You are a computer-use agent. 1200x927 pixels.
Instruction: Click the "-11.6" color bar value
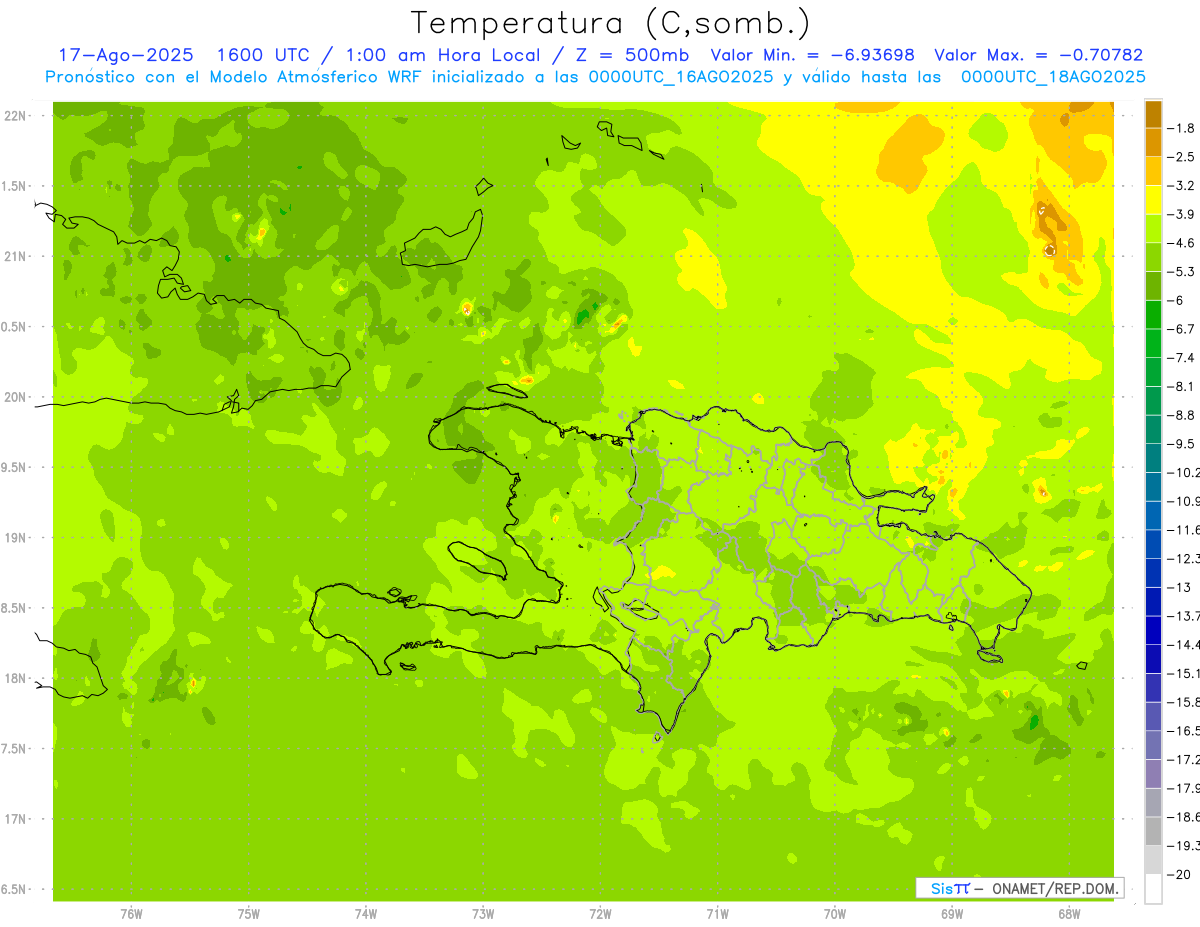tap(1184, 530)
